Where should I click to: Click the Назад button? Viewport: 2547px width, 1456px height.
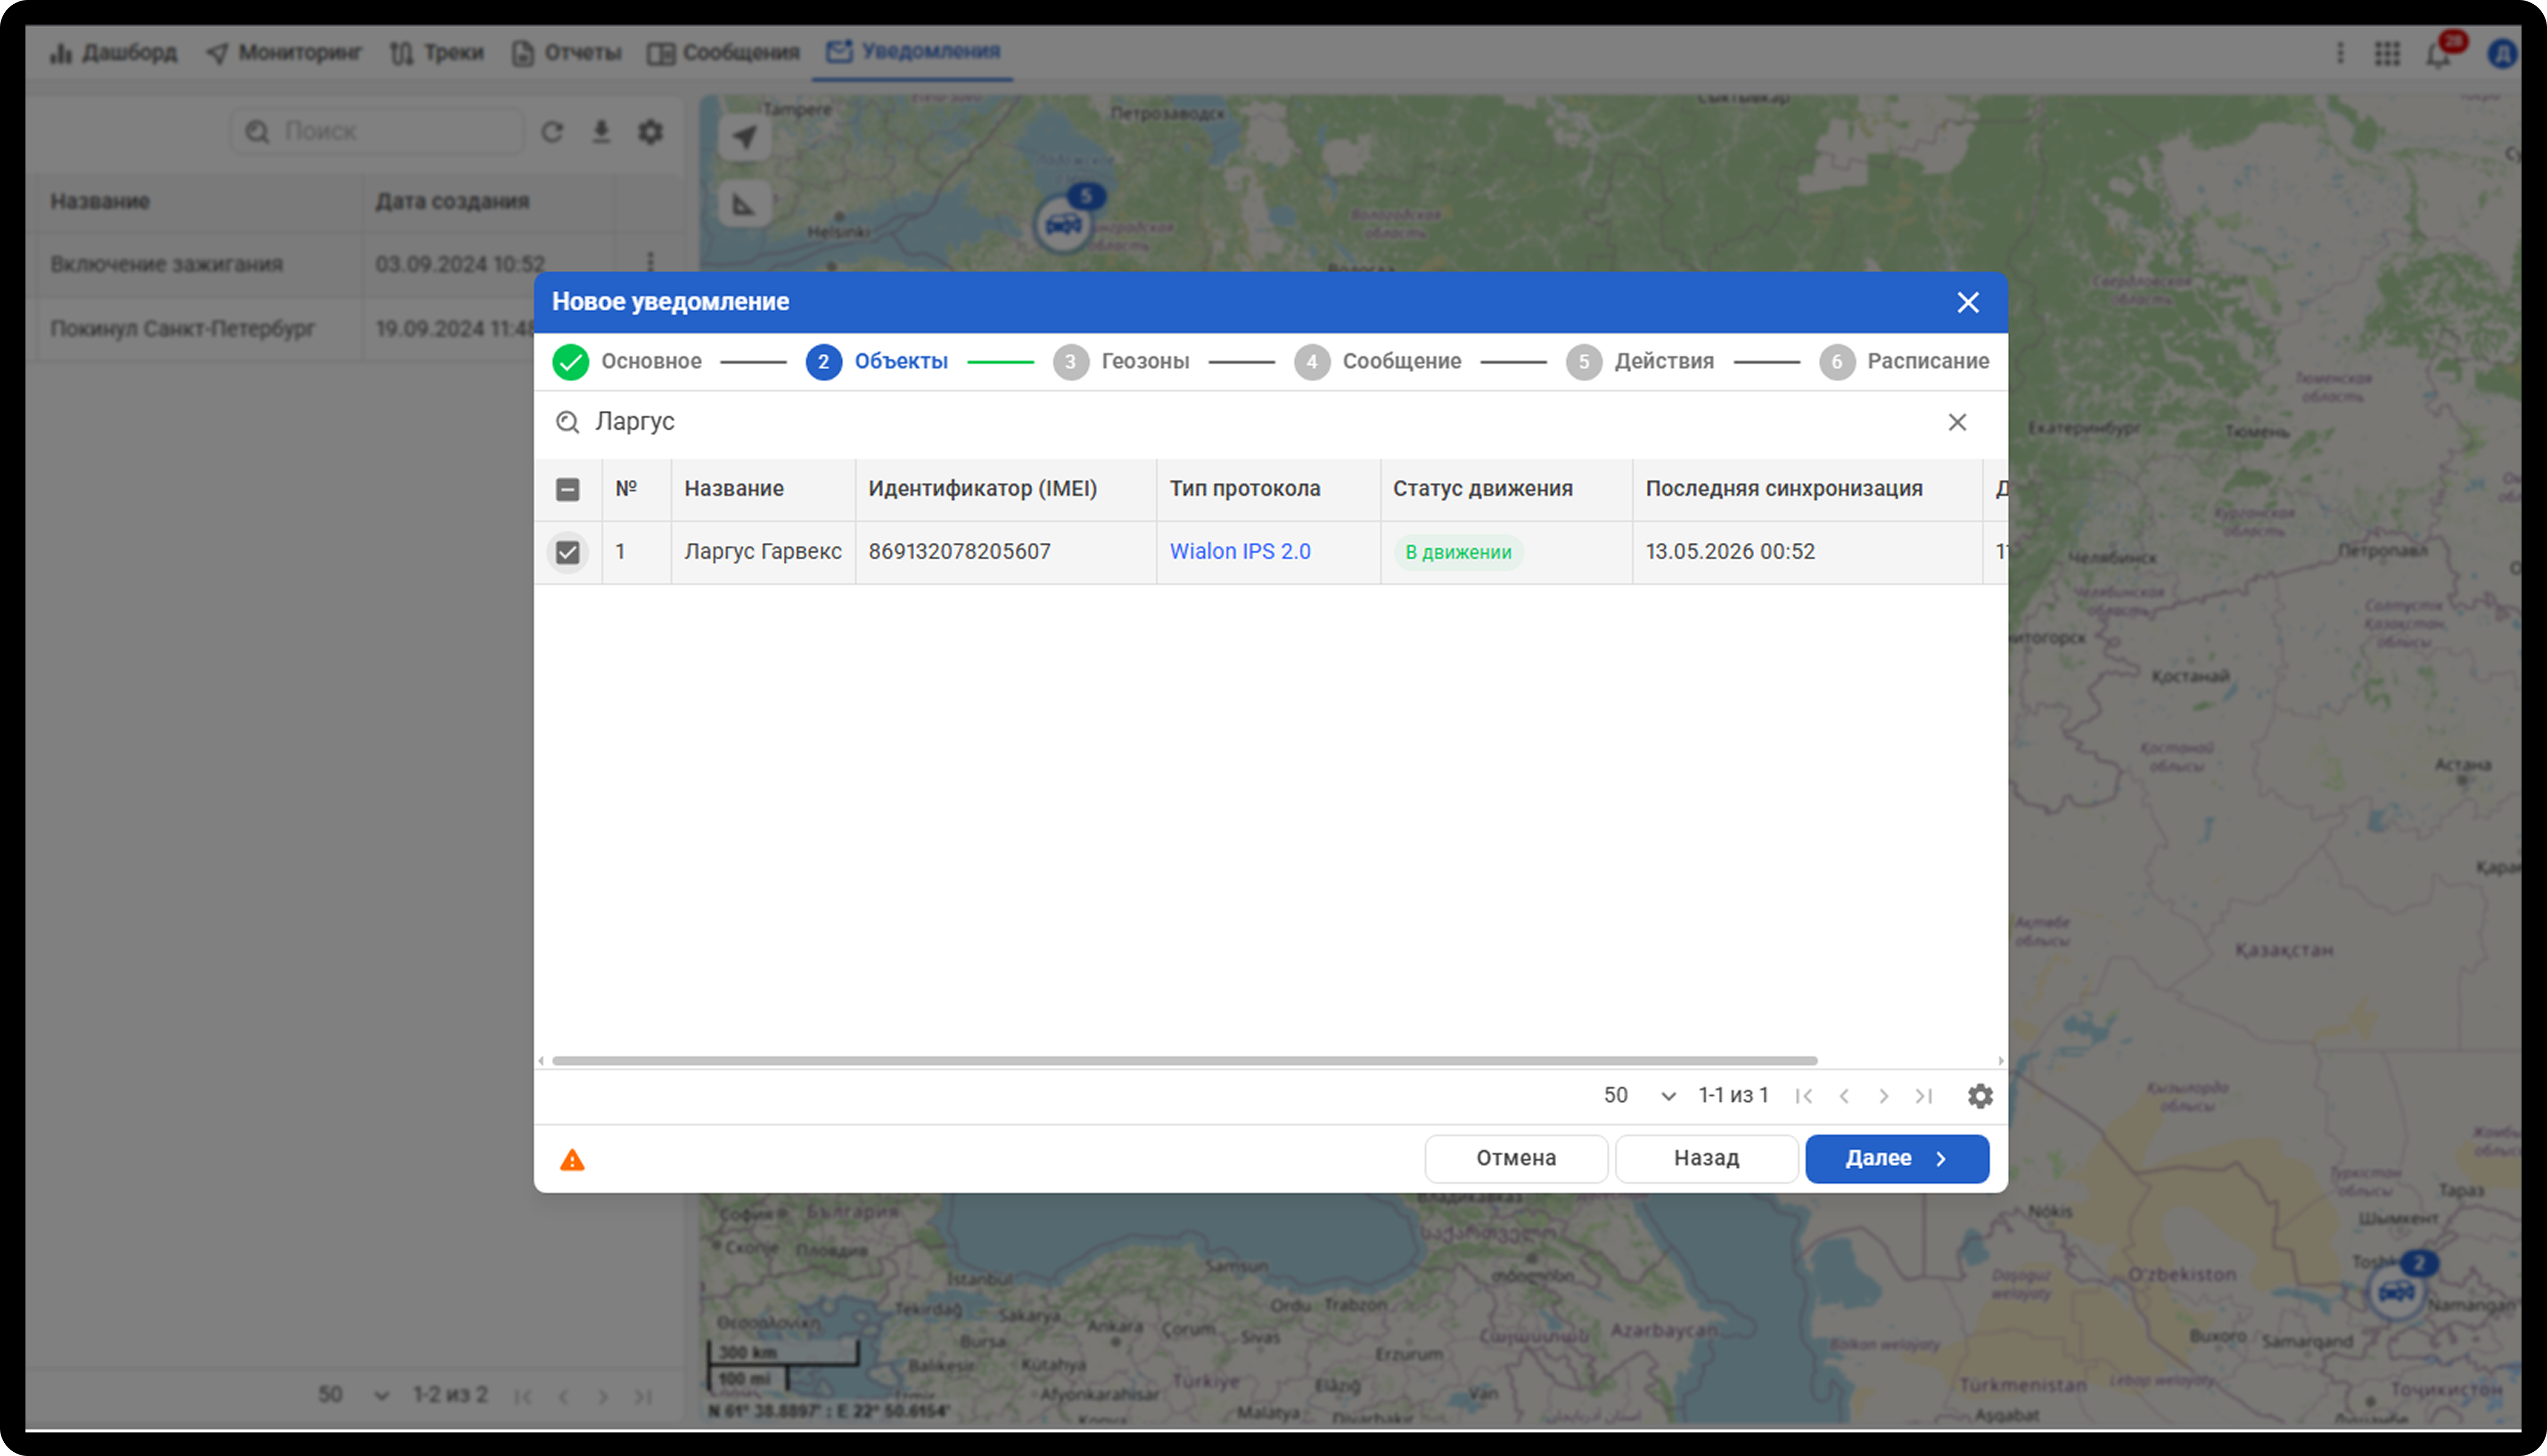[1707, 1158]
